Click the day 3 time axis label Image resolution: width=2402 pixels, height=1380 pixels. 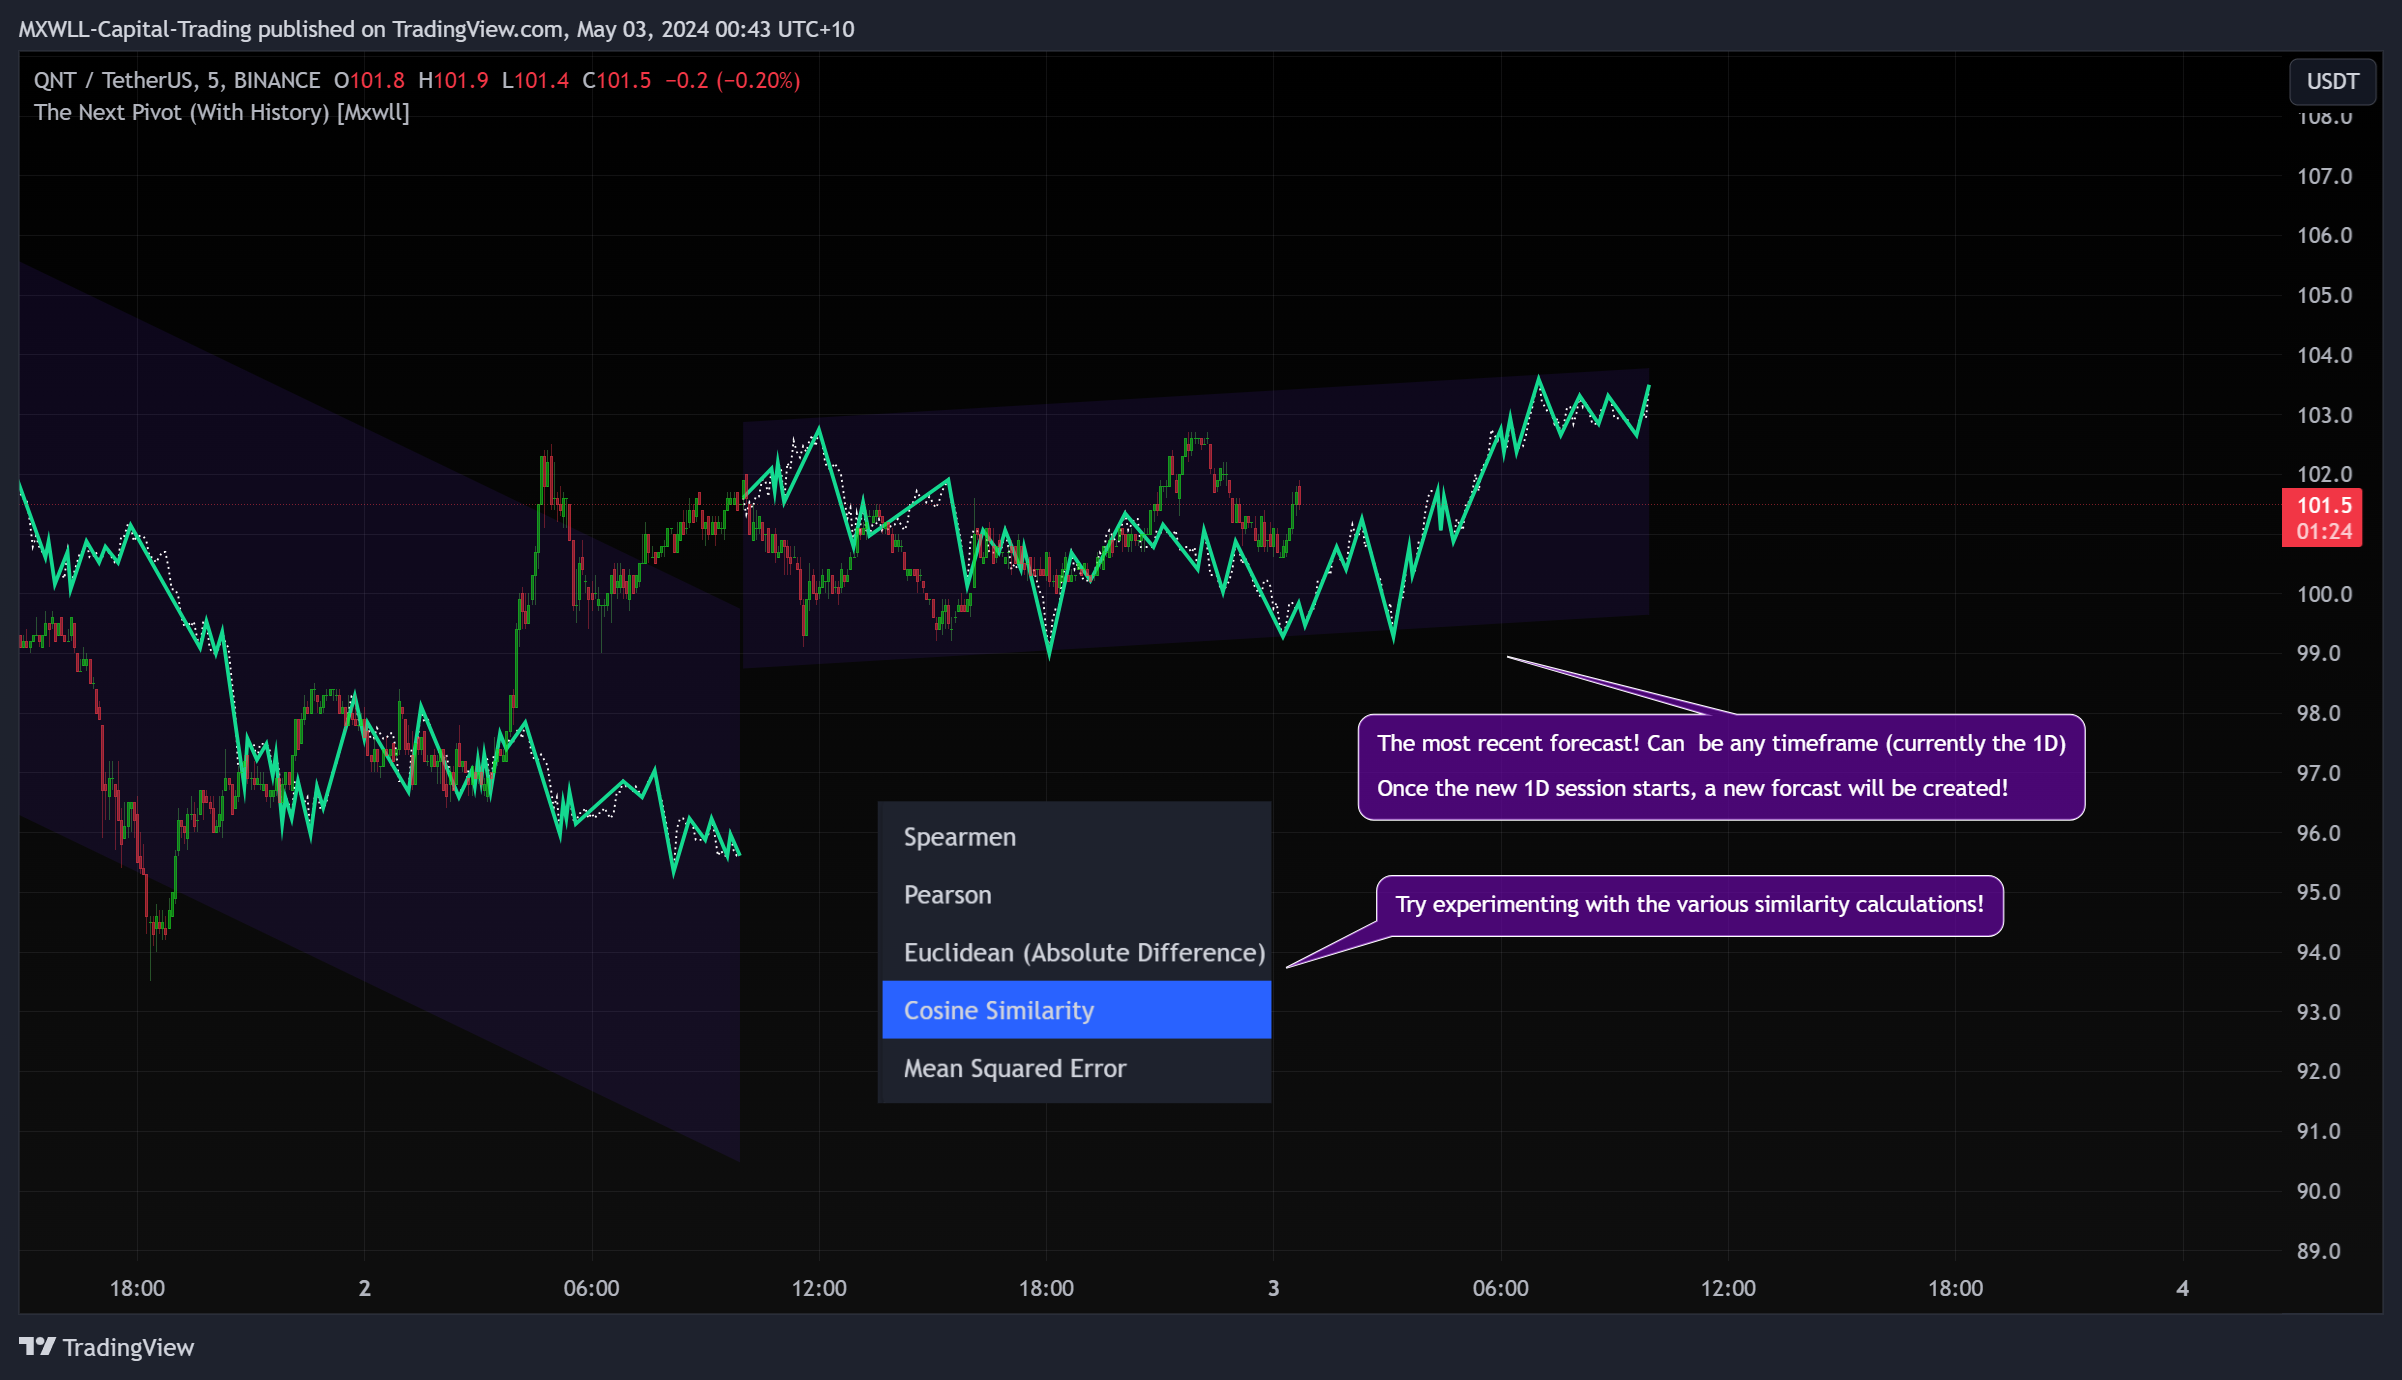[x=1273, y=1288]
